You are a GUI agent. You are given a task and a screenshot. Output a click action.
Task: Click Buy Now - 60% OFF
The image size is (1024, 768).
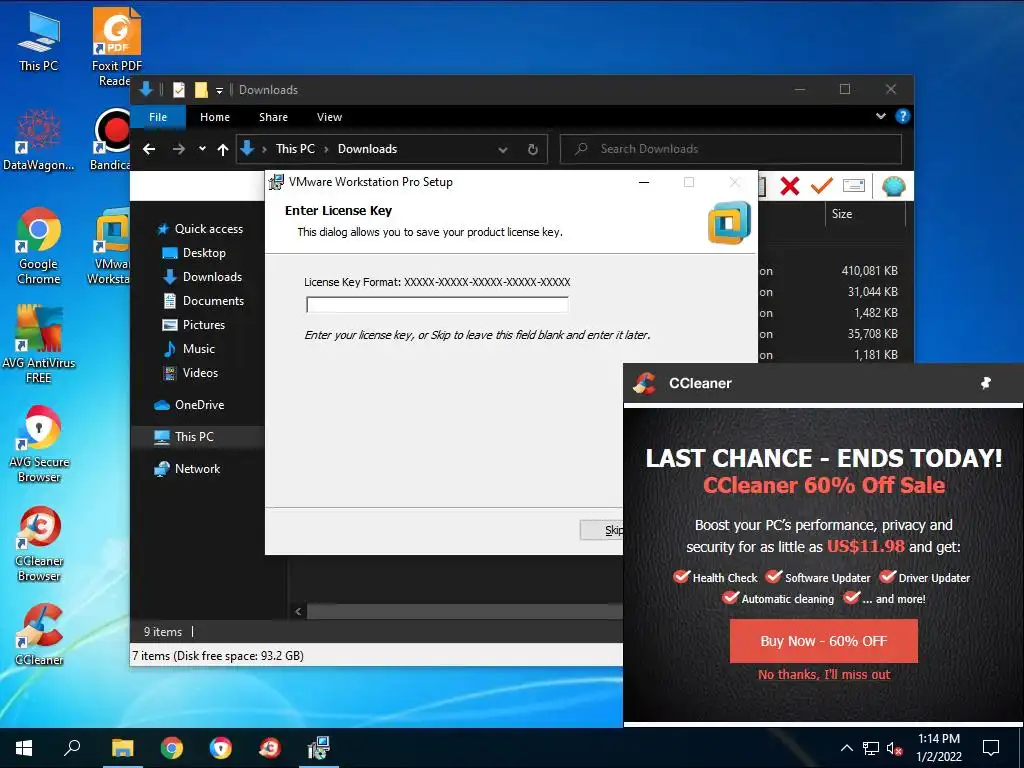(x=824, y=641)
